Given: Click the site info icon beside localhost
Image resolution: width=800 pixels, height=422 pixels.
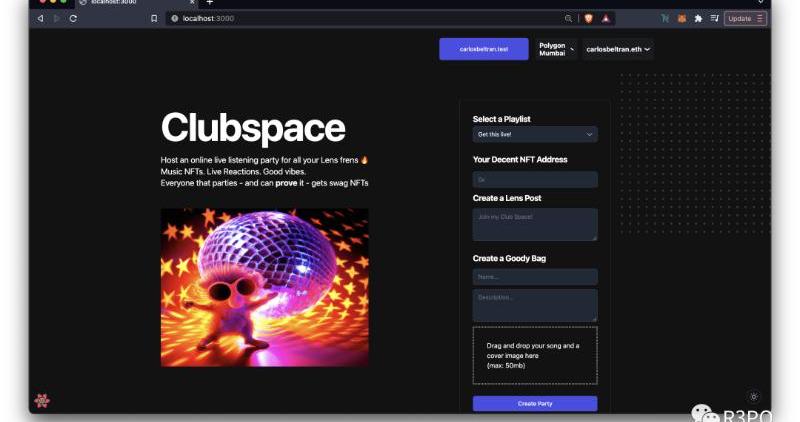Looking at the screenshot, I should pos(174,18).
